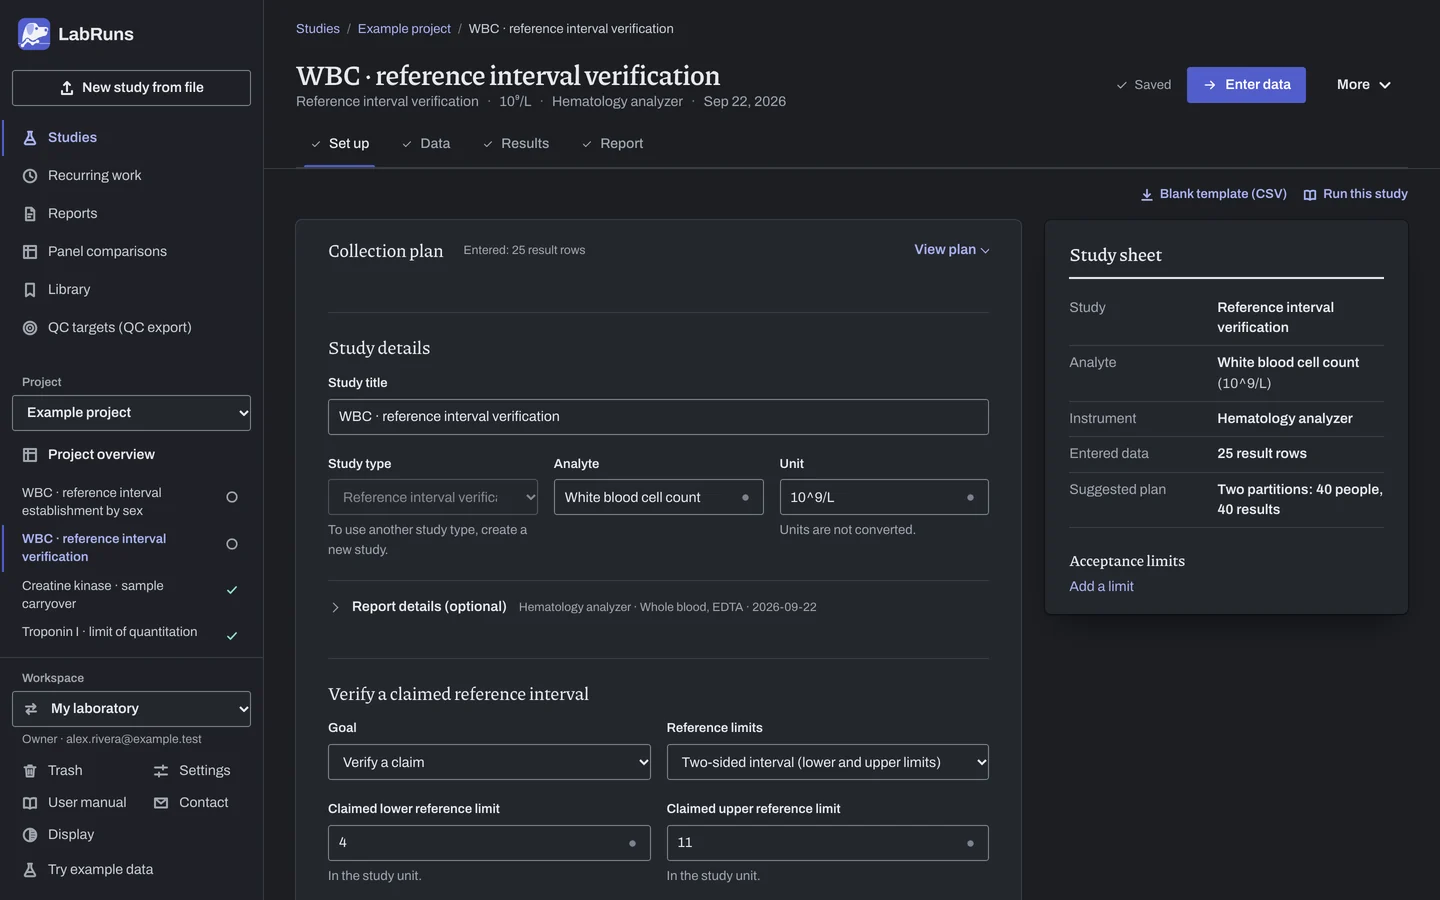Click the New study from file button
The width and height of the screenshot is (1440, 900).
(x=131, y=88)
